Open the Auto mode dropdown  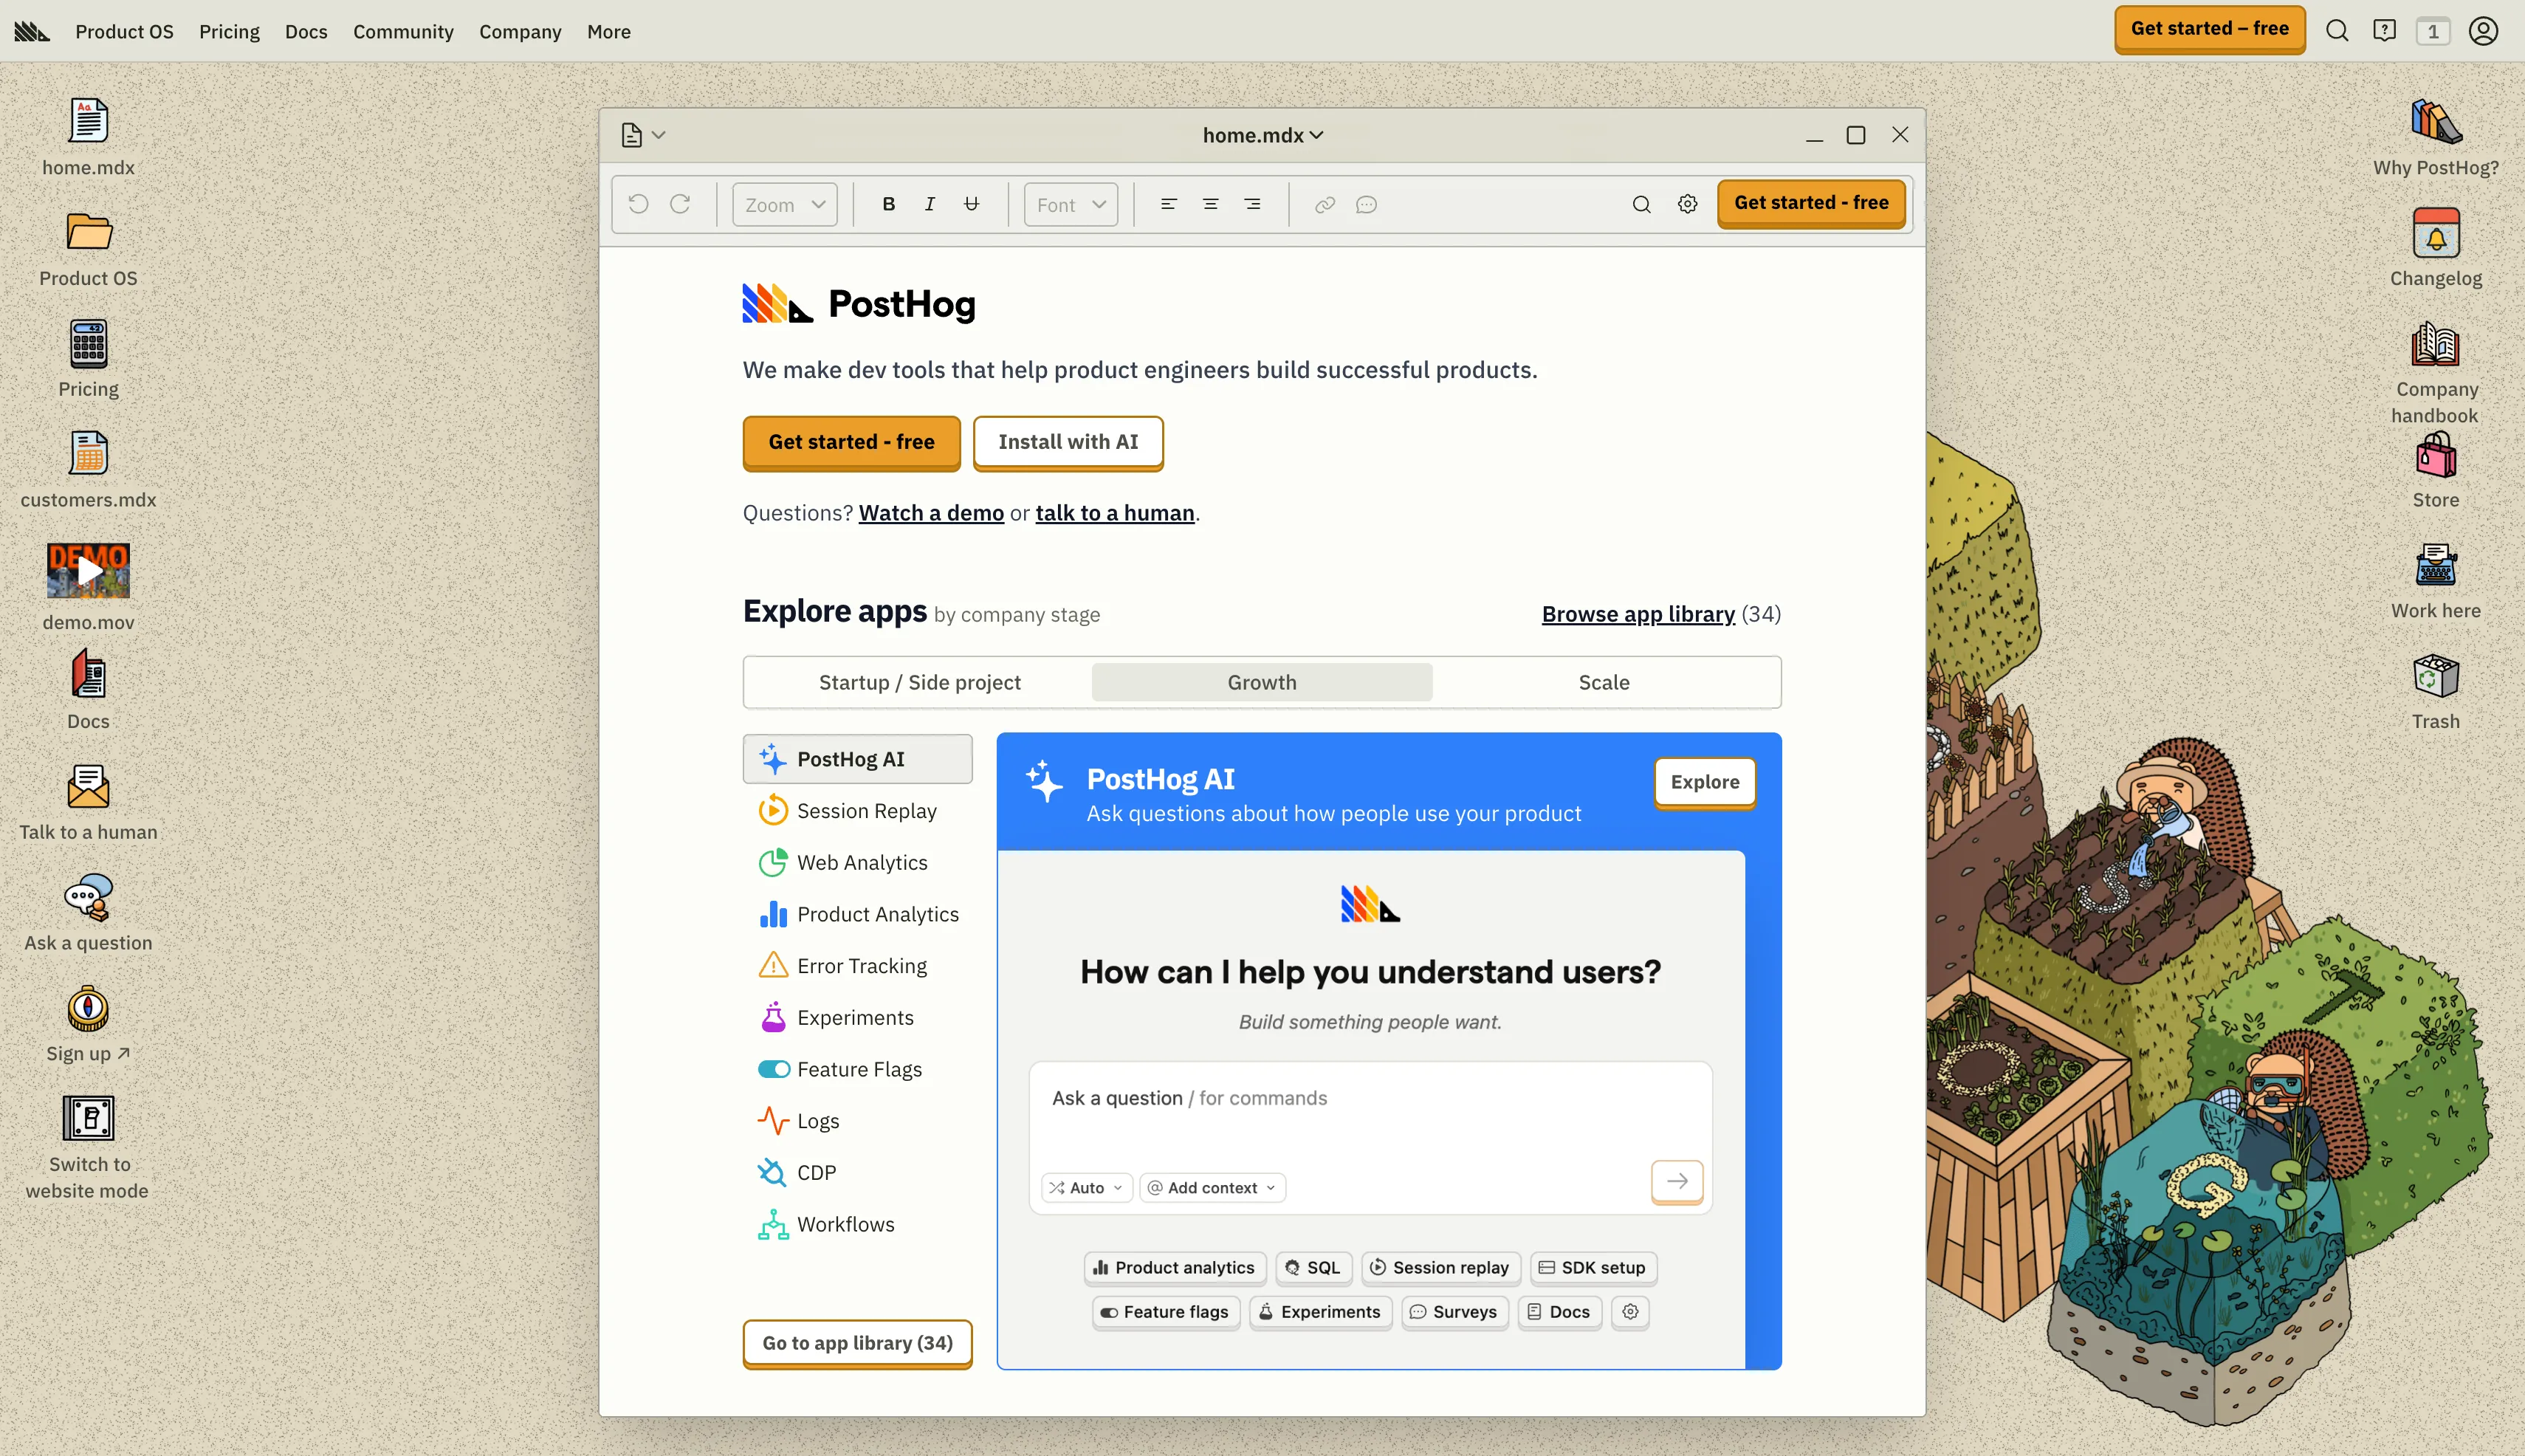point(1086,1187)
